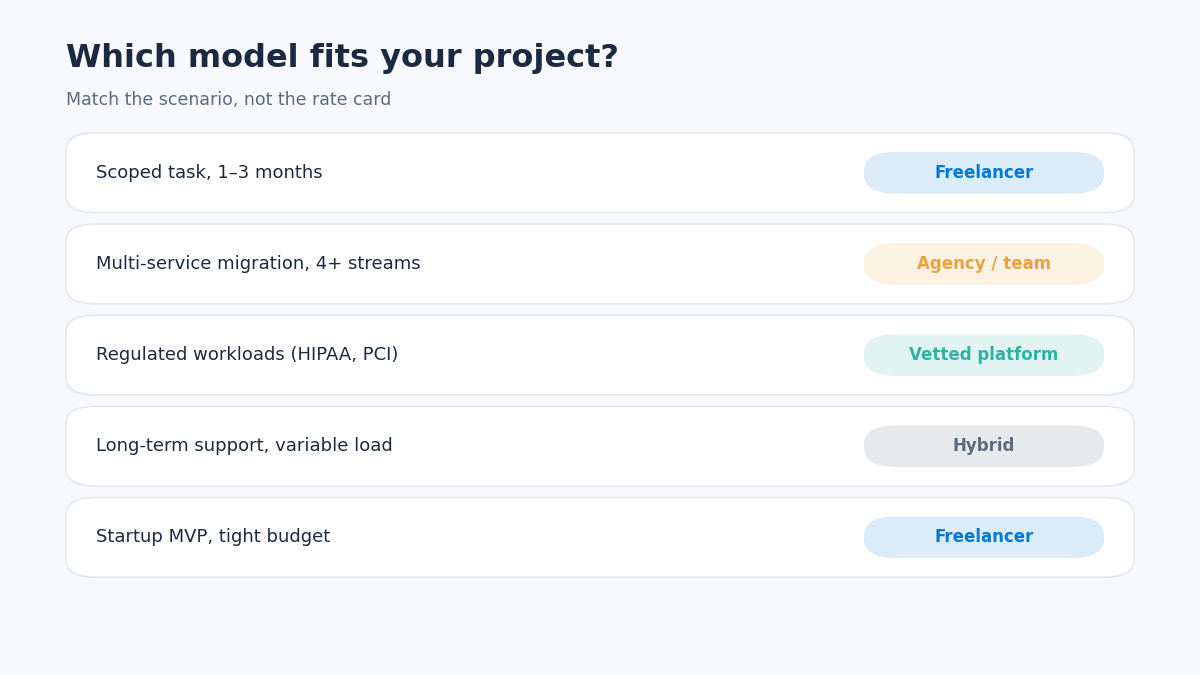Open the Long-term support scenario card
This screenshot has height=675, width=1200.
[x=600, y=446]
